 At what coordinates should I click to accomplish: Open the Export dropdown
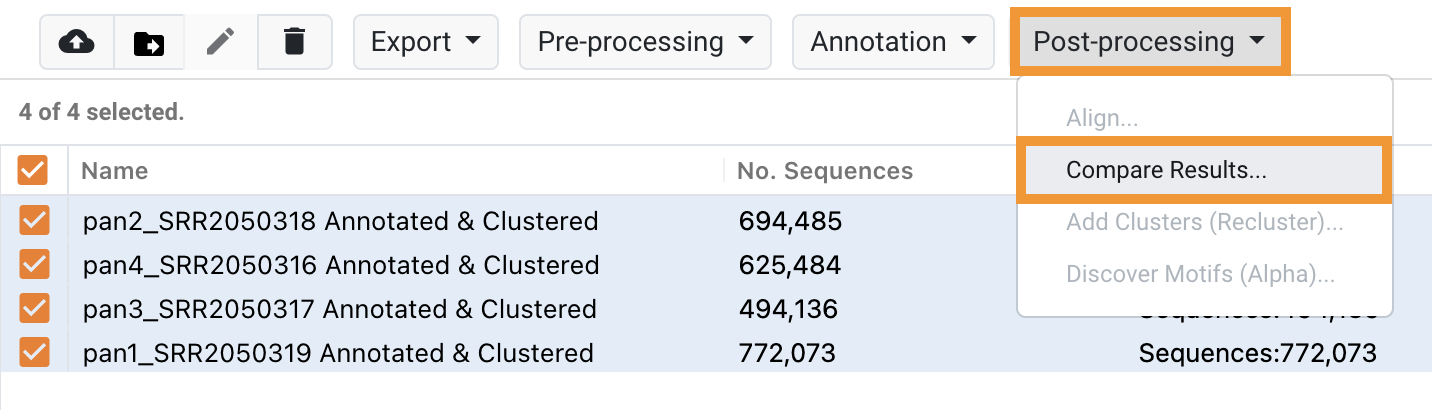click(426, 42)
